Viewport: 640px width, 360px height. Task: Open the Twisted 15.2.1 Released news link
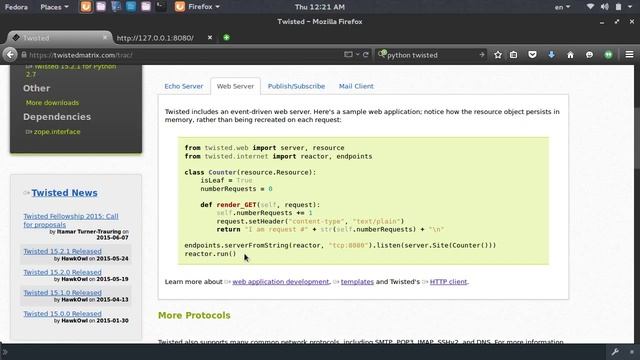(62, 251)
